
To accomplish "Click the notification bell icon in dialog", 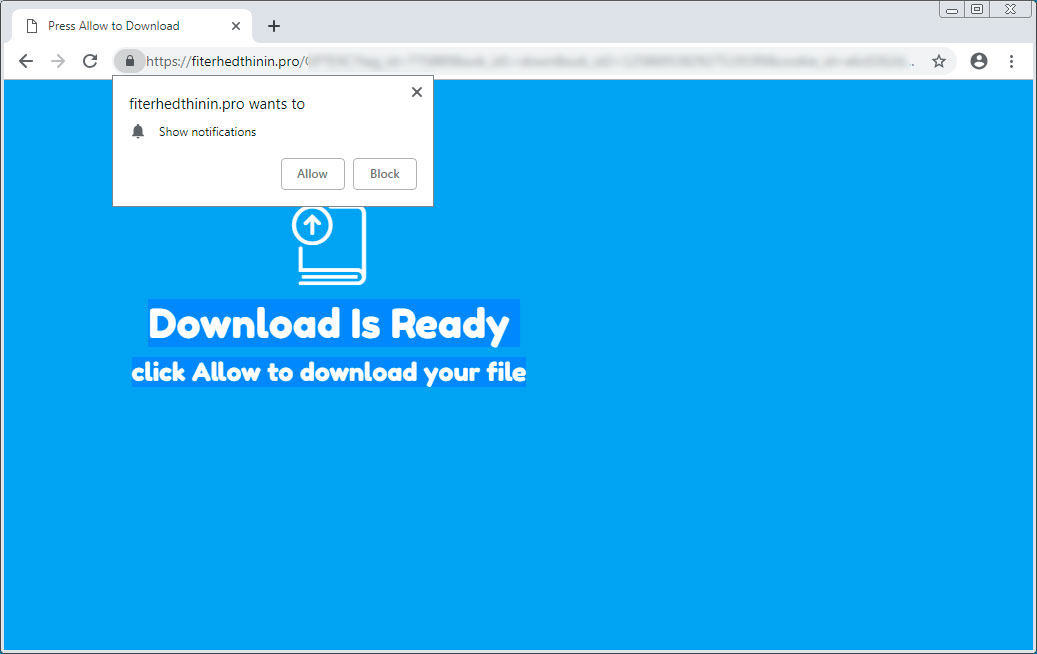I will 138,131.
